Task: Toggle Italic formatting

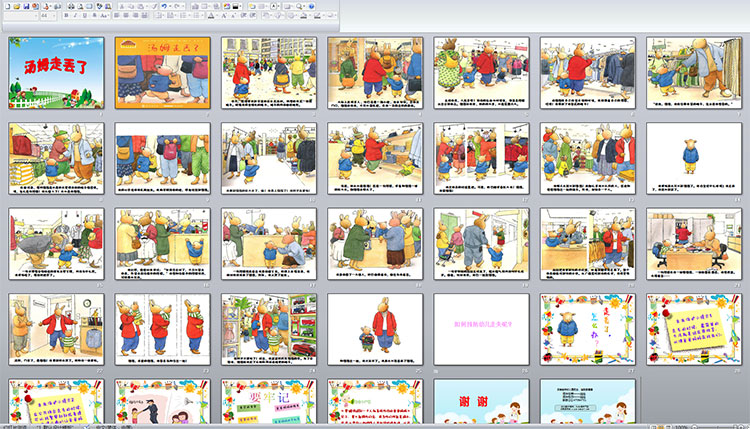Action: tap(75, 16)
